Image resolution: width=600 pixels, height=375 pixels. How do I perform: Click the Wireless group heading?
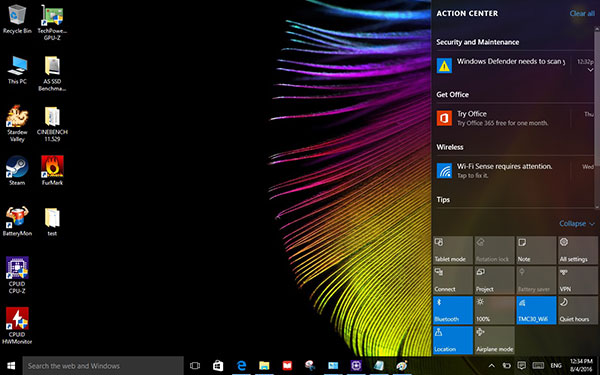point(450,147)
